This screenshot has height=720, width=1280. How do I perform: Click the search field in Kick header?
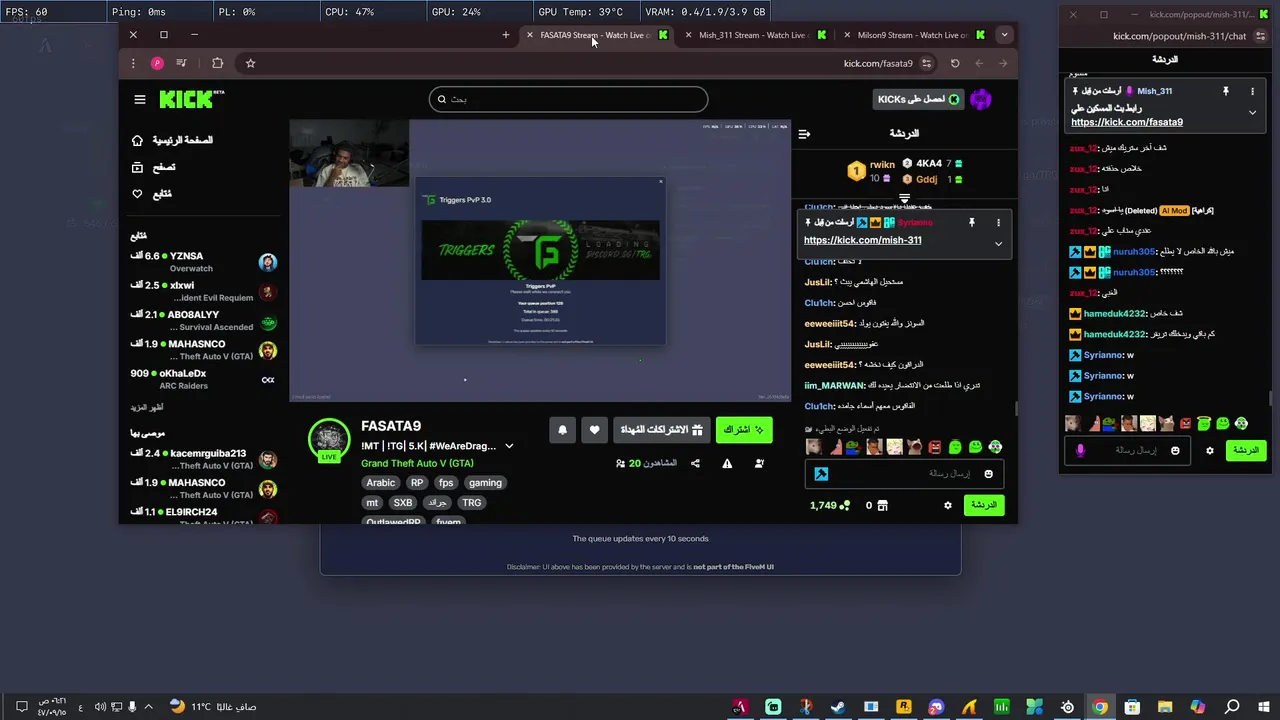pos(568,99)
